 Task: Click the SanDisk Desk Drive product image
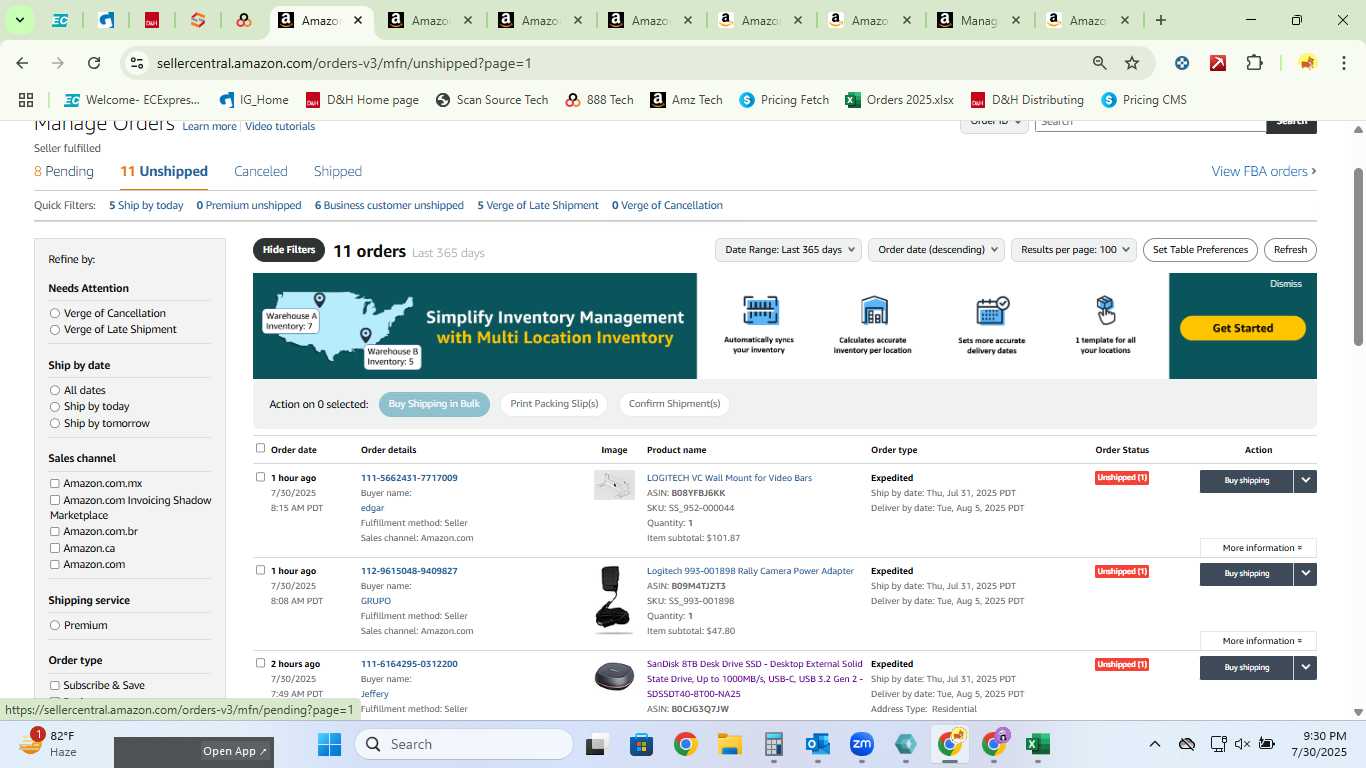(614, 677)
